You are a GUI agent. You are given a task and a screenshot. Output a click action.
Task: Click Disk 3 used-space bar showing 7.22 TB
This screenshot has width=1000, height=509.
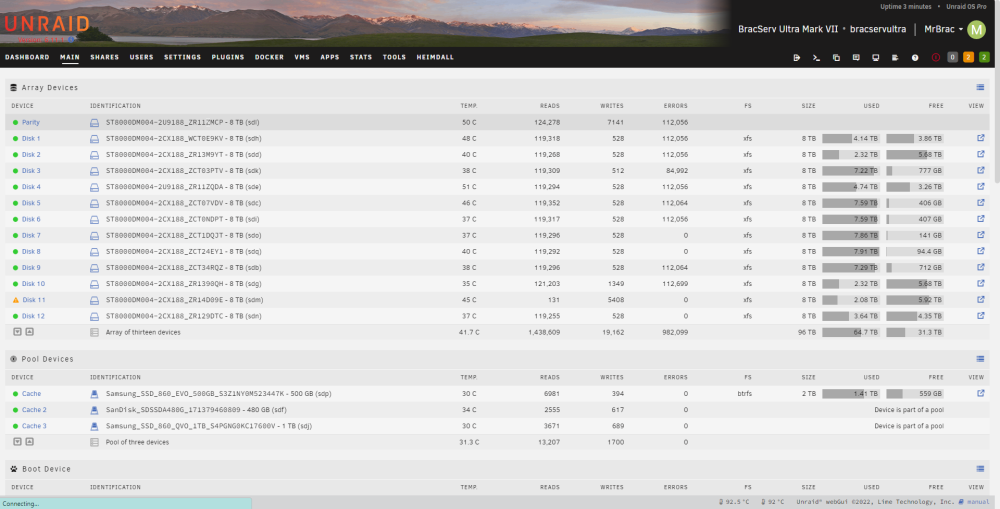click(x=851, y=171)
